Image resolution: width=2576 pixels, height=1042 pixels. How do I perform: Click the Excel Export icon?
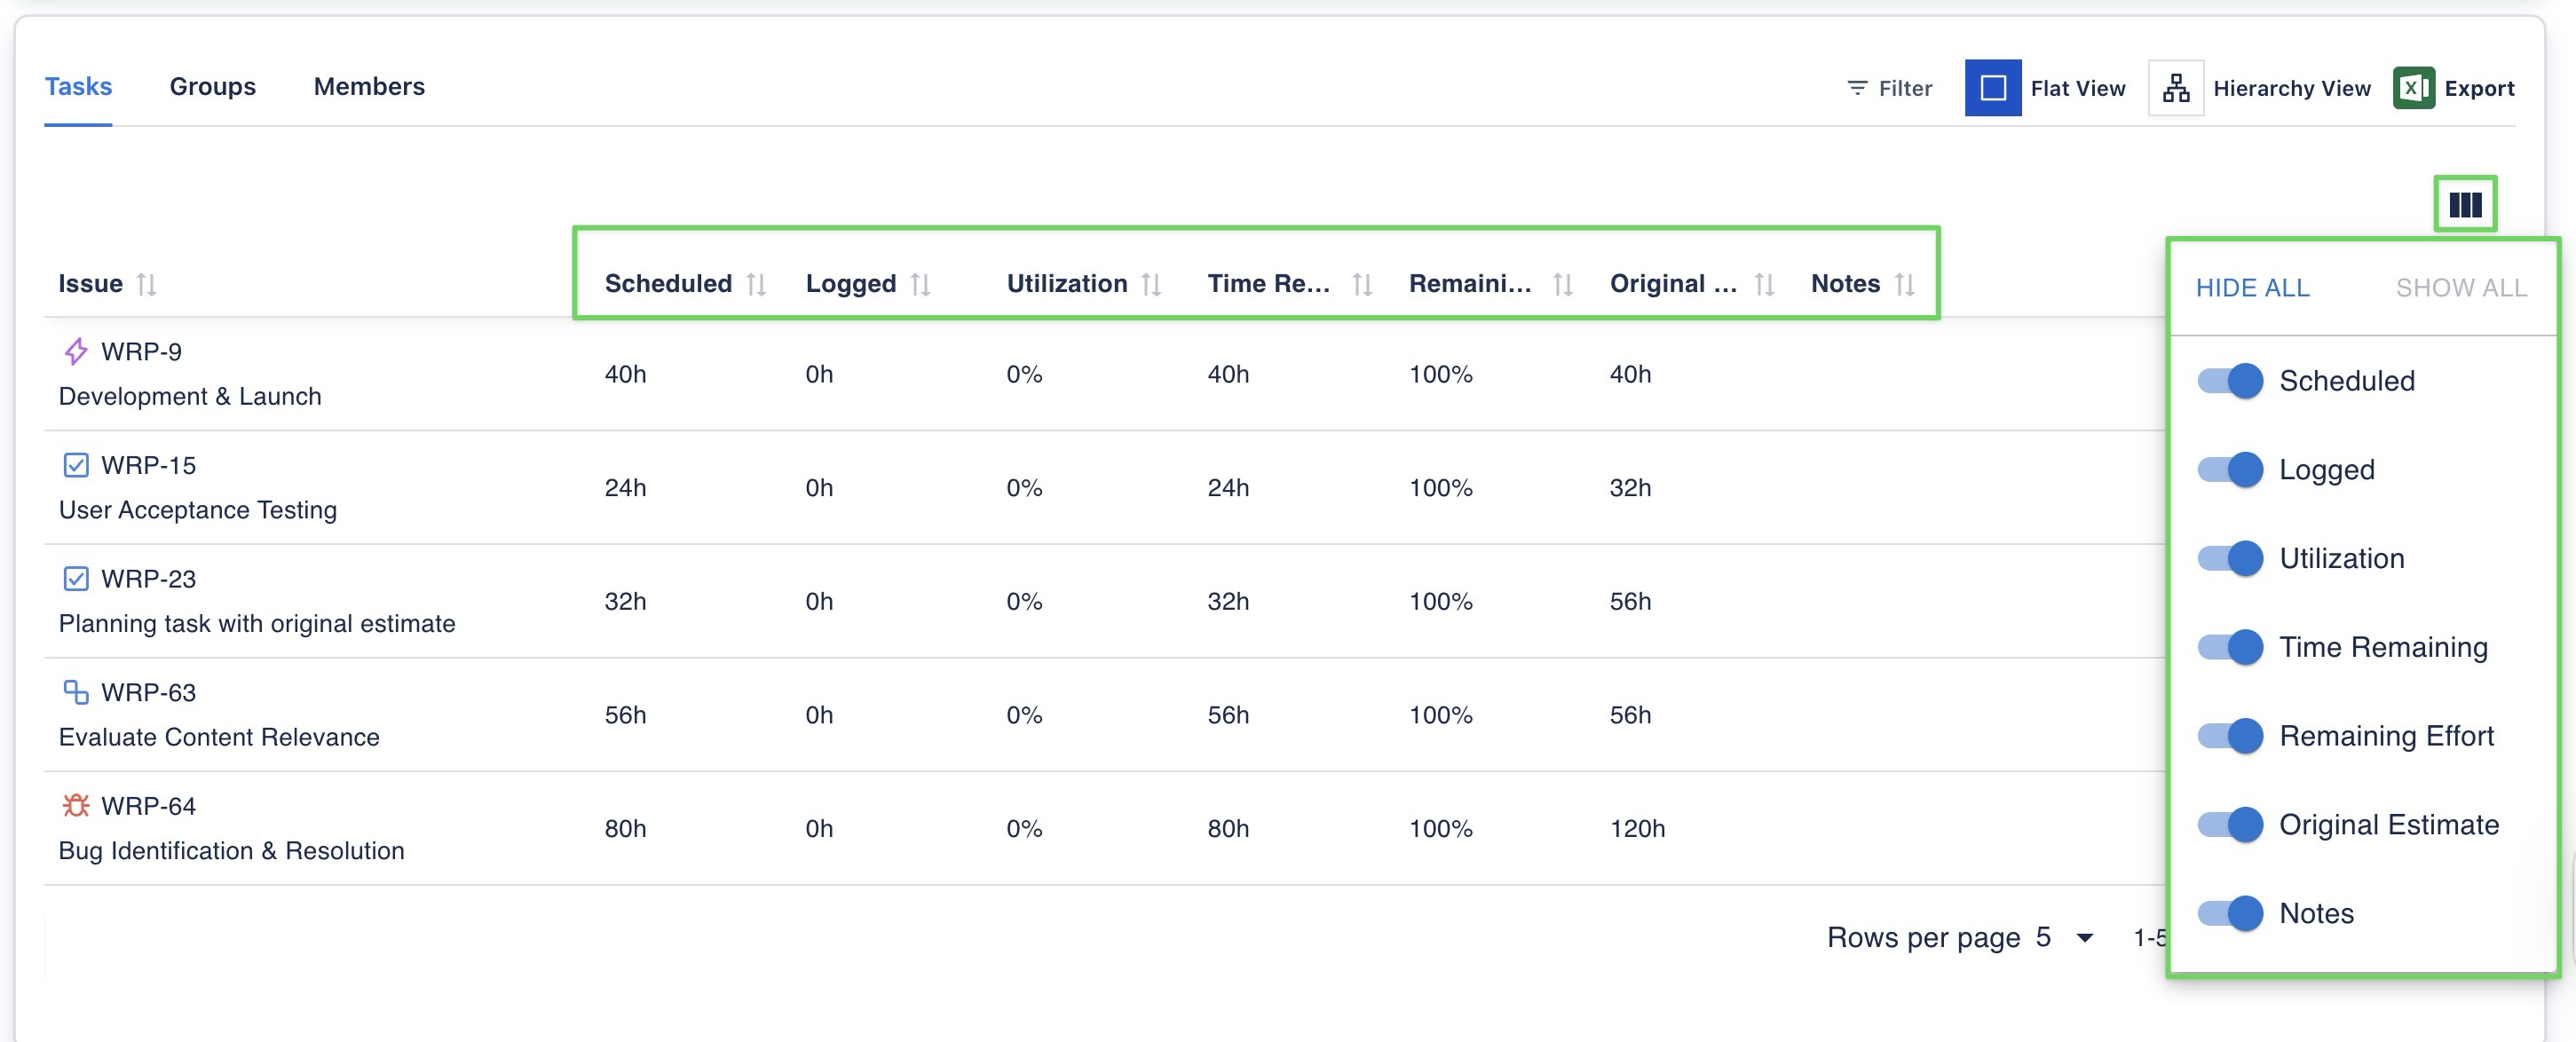pos(2413,88)
